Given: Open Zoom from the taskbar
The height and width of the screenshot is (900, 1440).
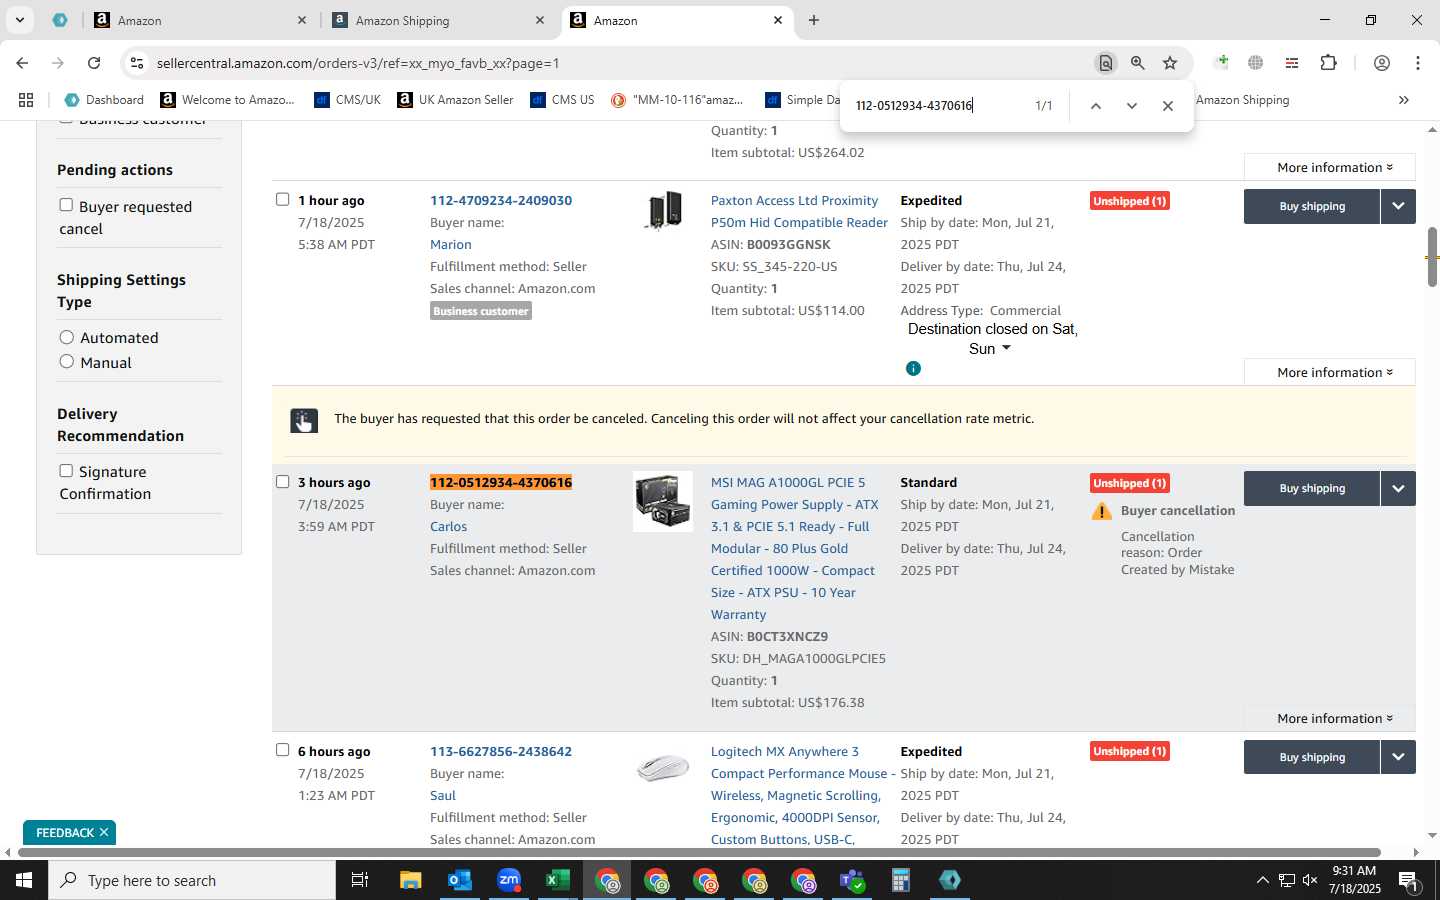Looking at the screenshot, I should 509,881.
